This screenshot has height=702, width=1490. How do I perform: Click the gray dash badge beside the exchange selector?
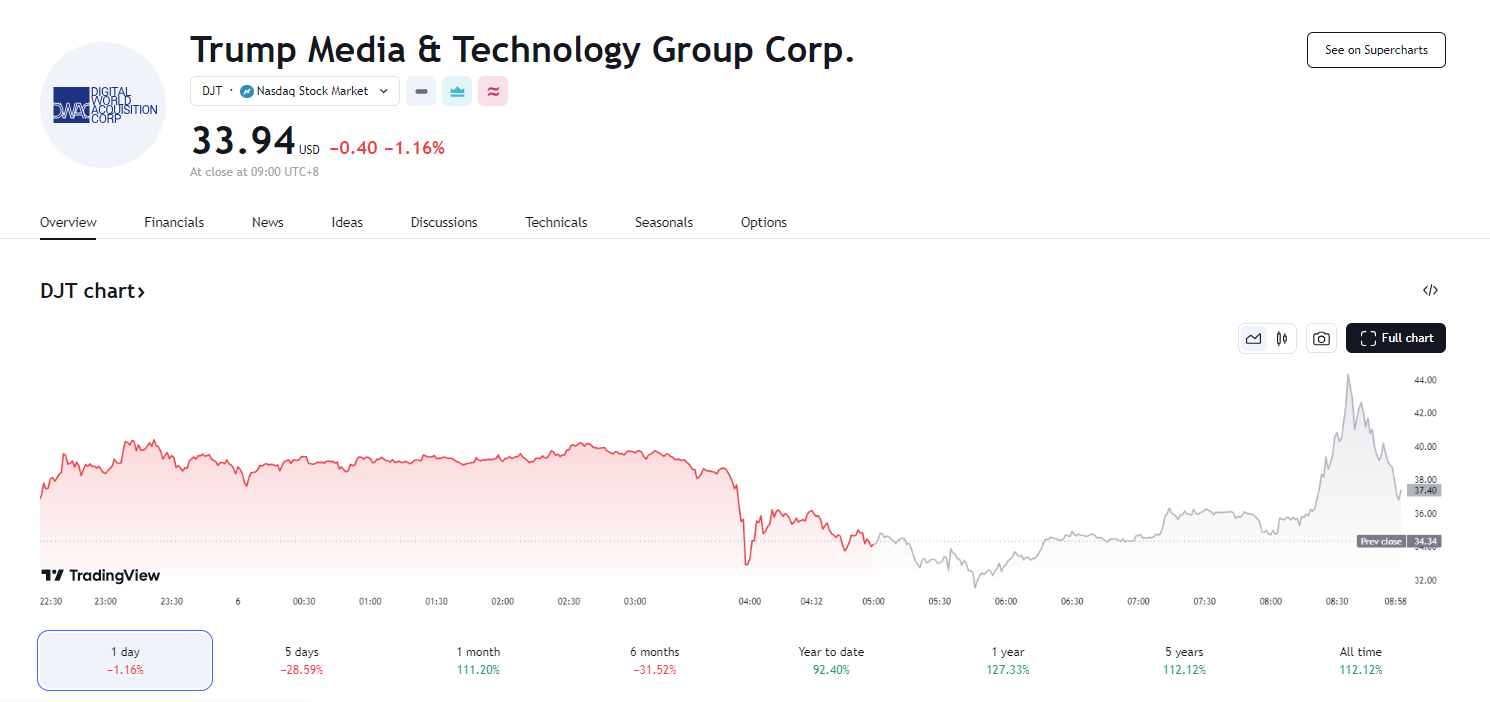pos(421,91)
